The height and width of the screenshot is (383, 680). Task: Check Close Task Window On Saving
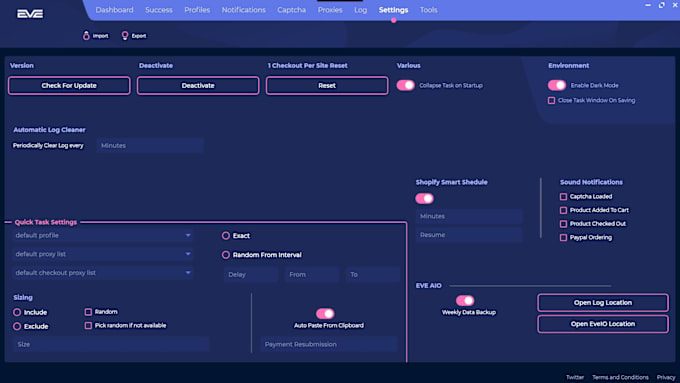(x=551, y=100)
